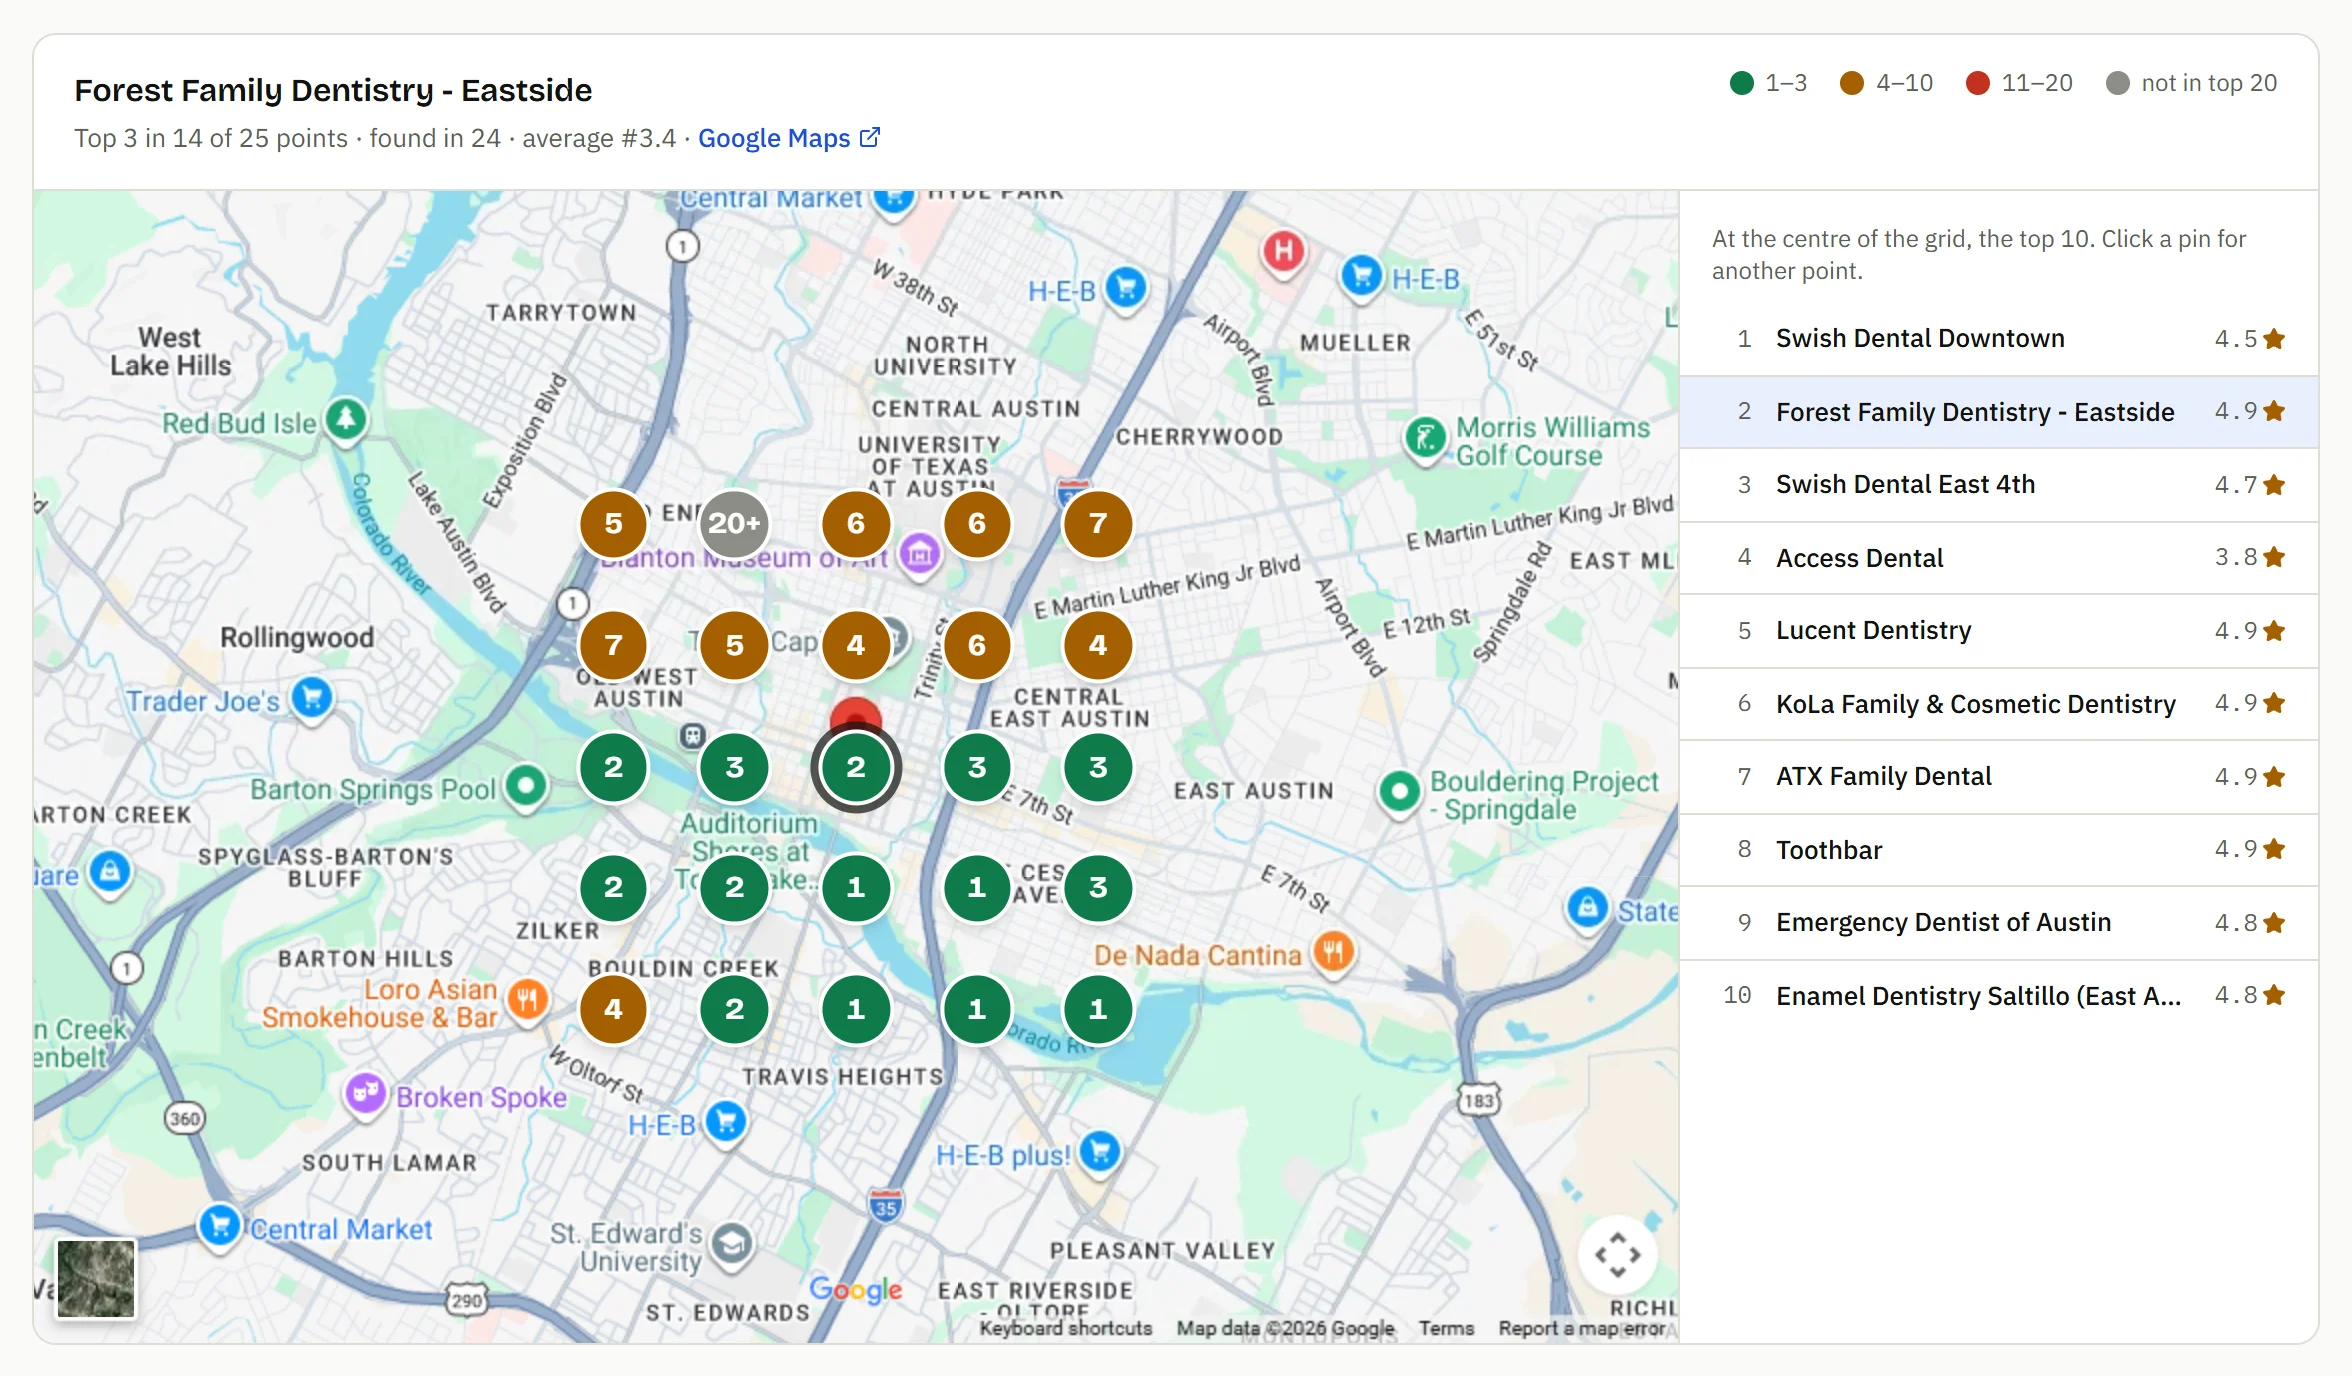Click the Google logo on map
The width and height of the screenshot is (2352, 1376).
[855, 1290]
